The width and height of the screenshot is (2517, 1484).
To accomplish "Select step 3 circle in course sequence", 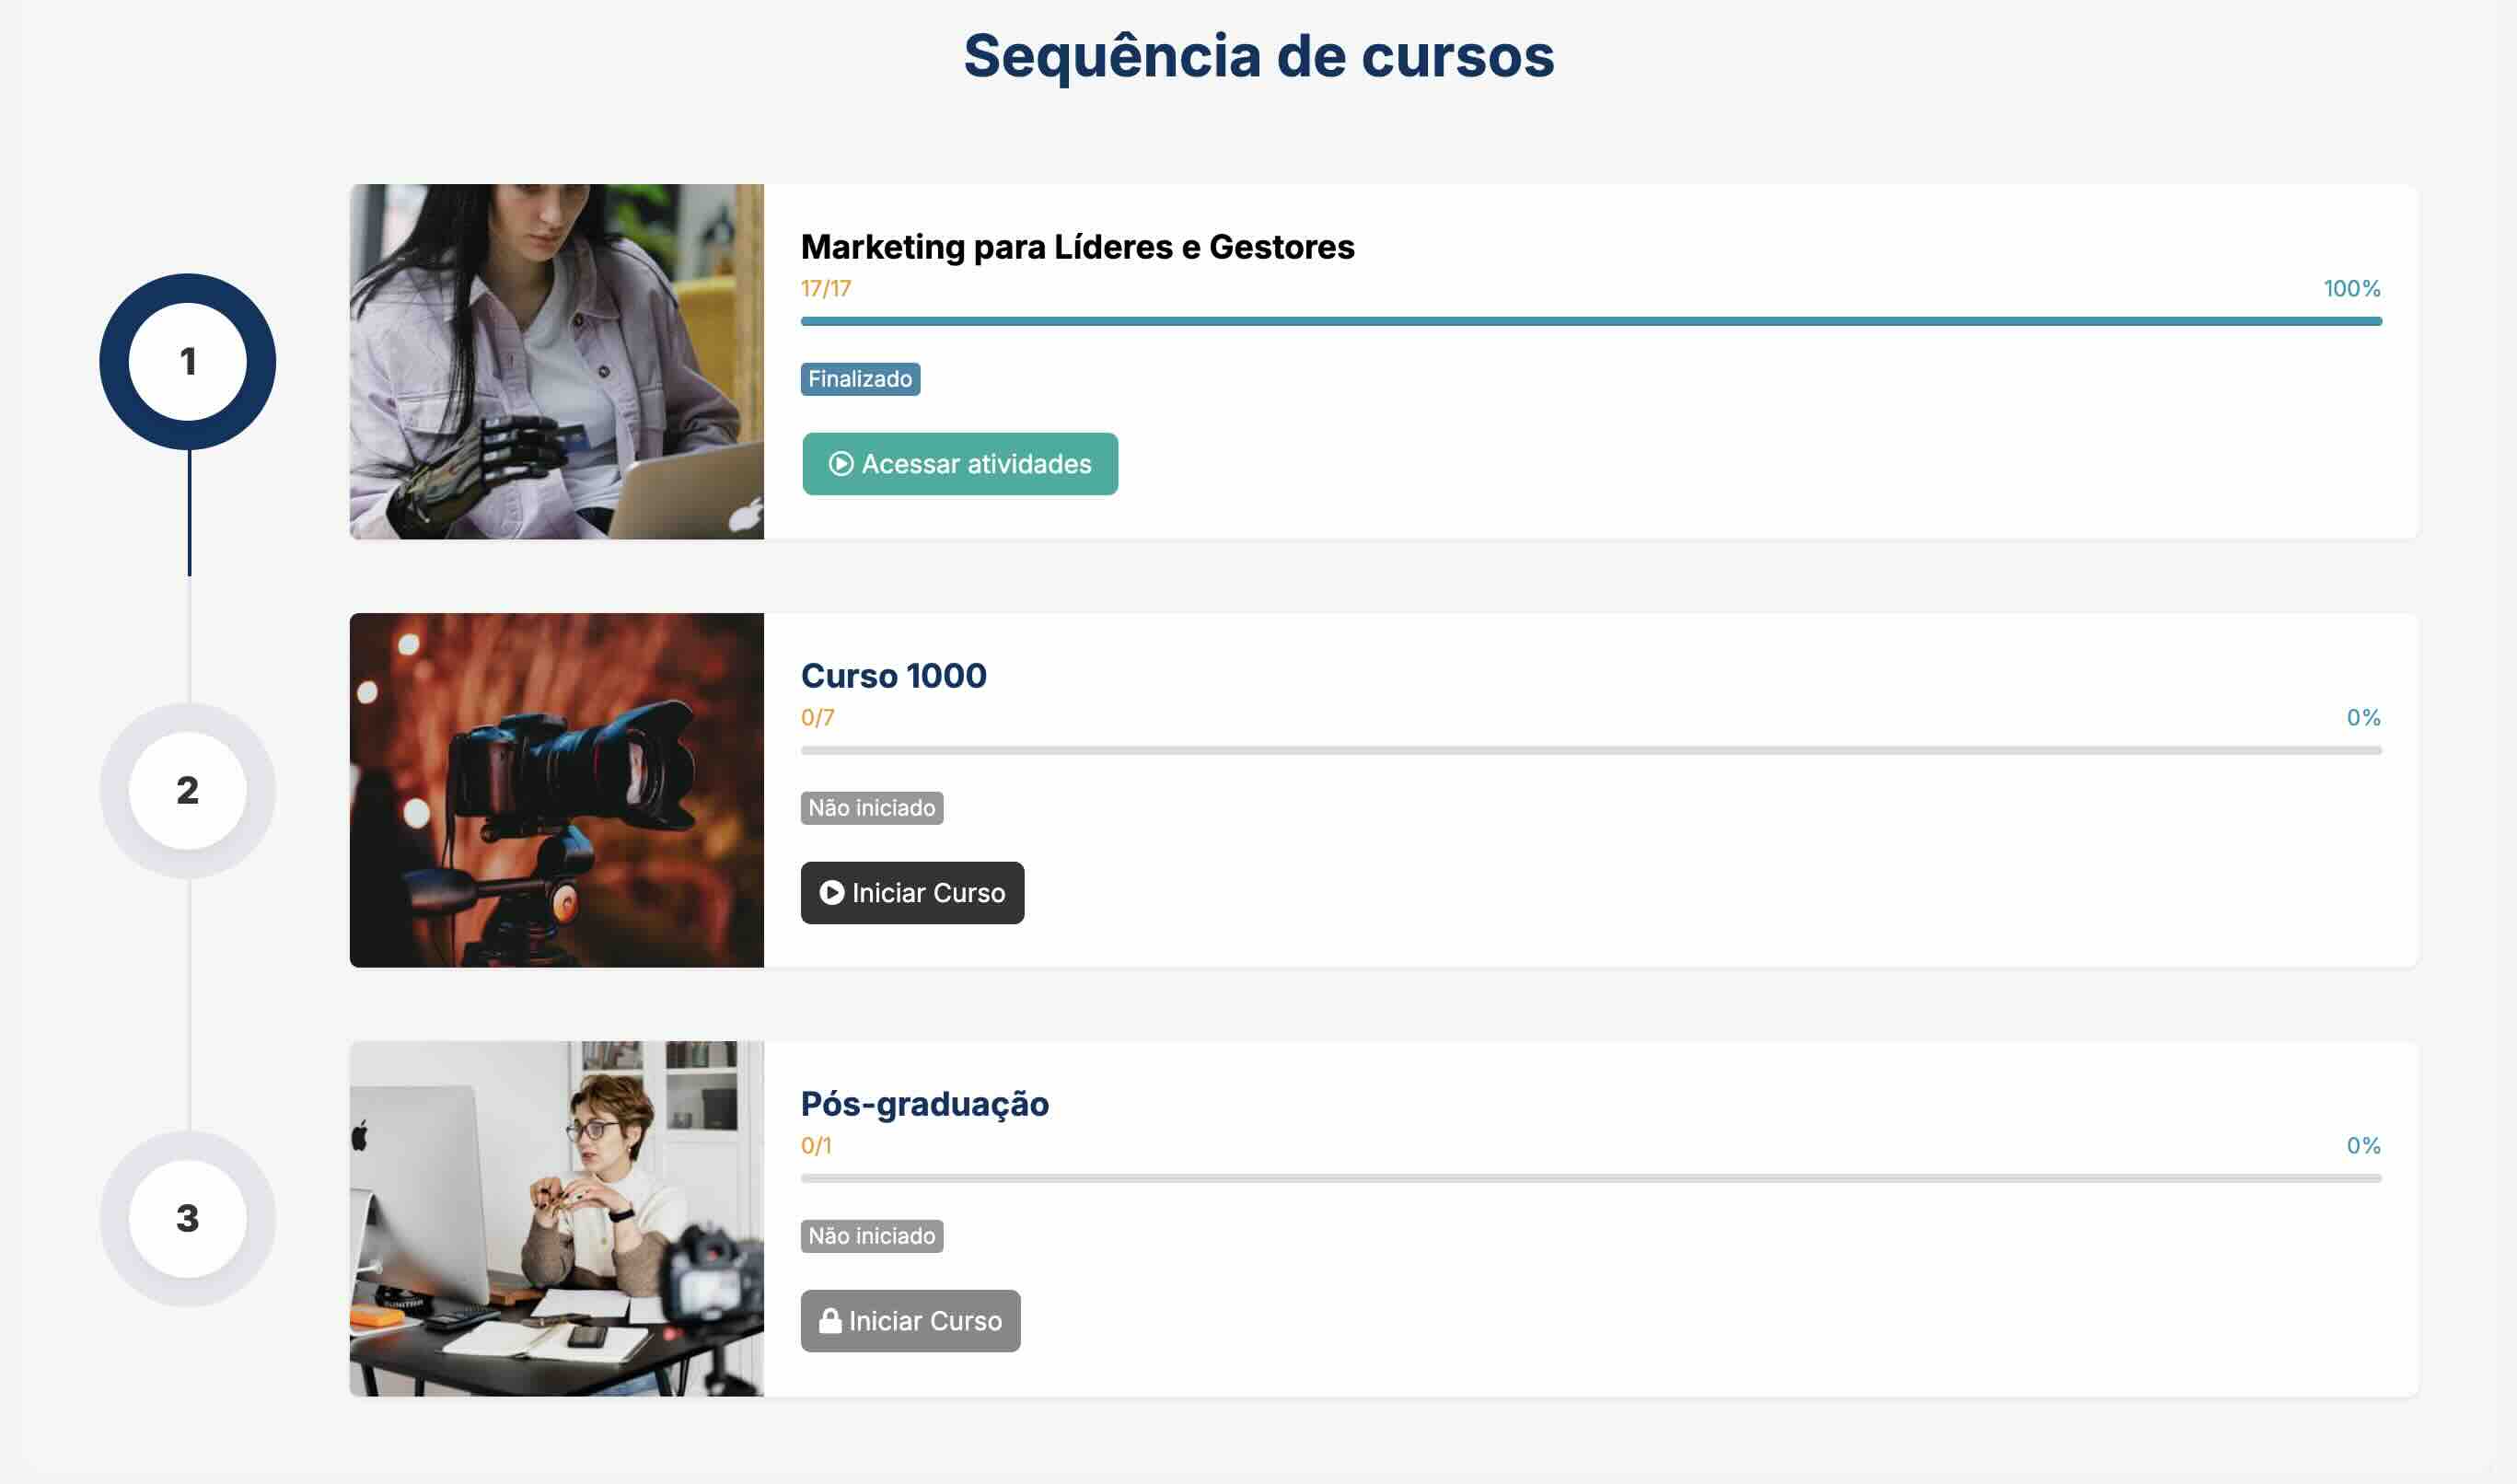I will pyautogui.click(x=188, y=1219).
